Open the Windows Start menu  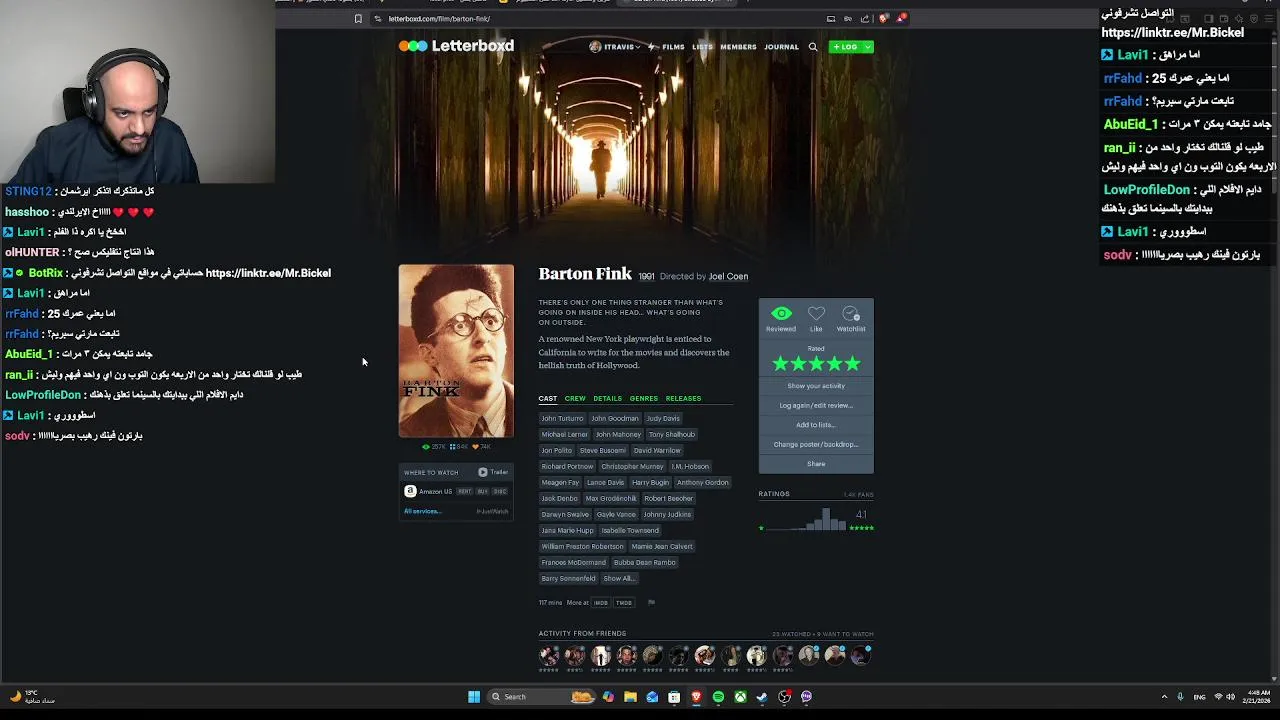click(474, 697)
